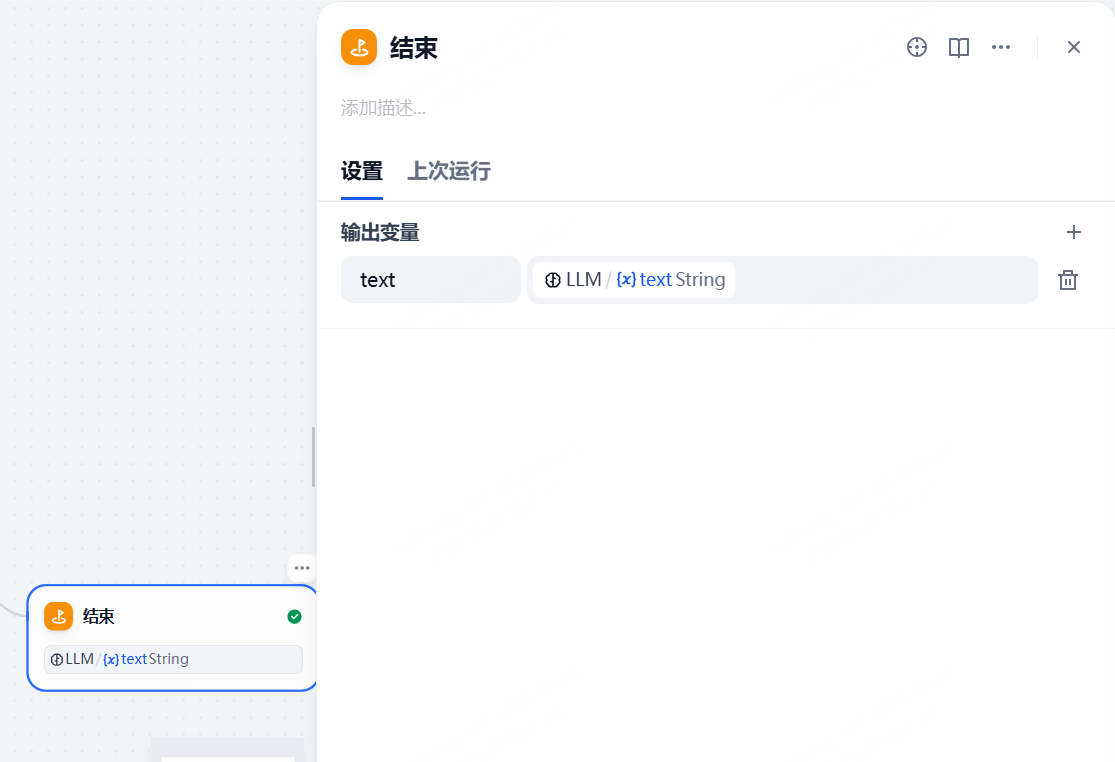The height and width of the screenshot is (762, 1115).
Task: Add a new output variable with plus icon
Action: point(1073,232)
